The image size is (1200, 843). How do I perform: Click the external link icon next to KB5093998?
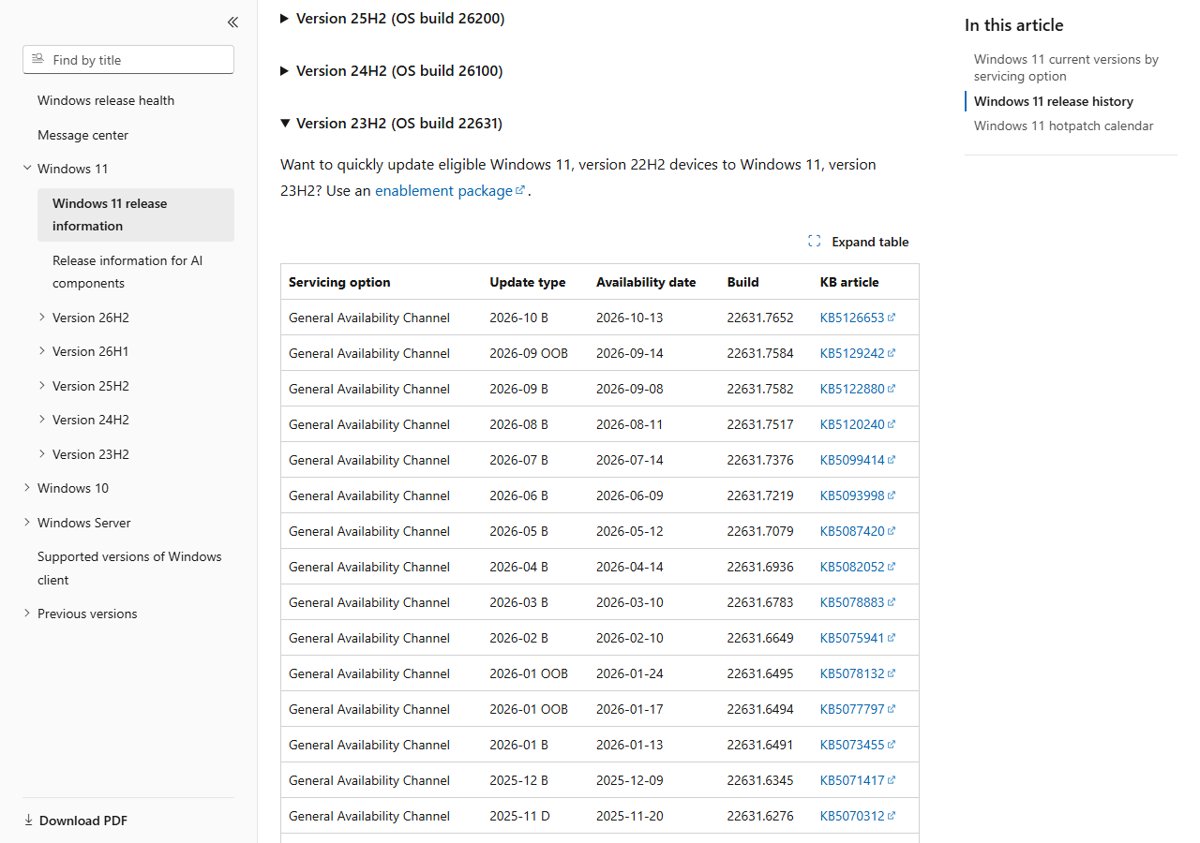coord(891,495)
